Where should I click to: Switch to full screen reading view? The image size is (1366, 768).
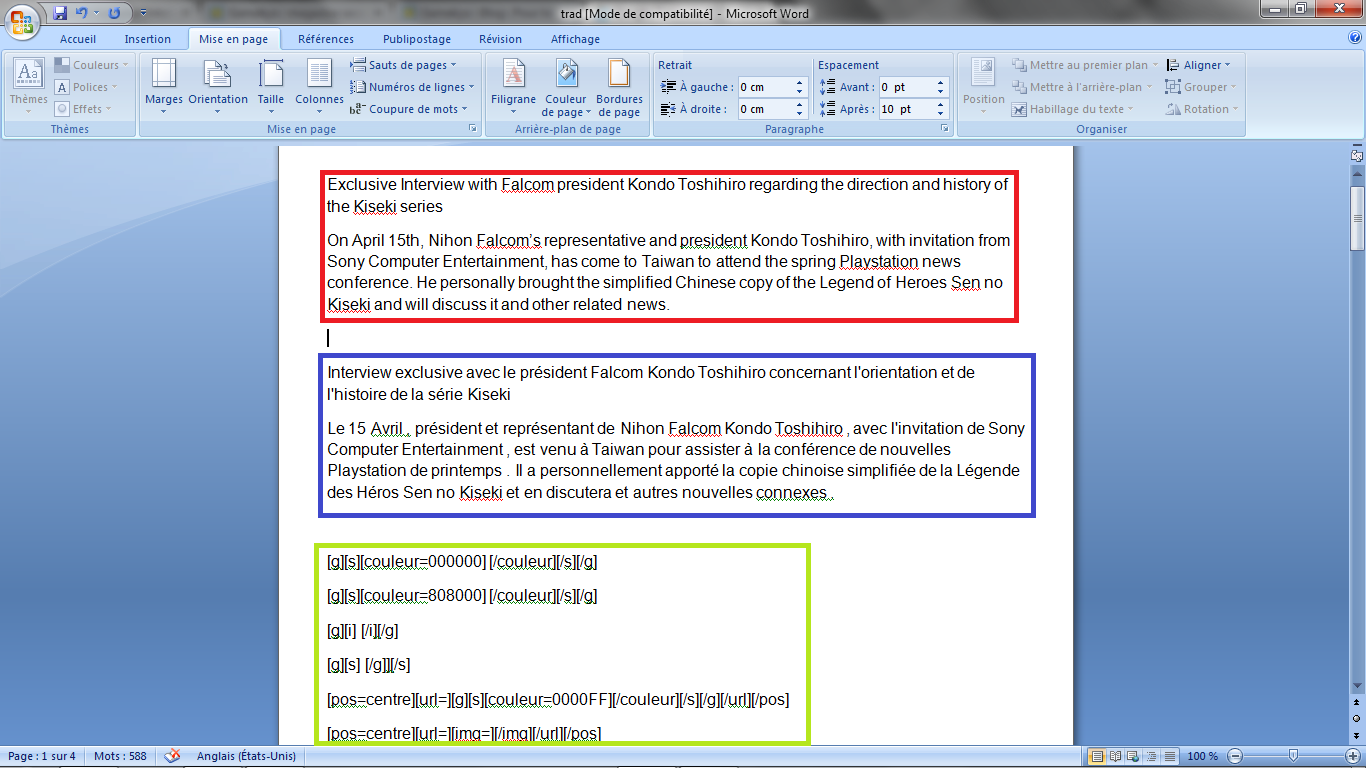[x=1115, y=756]
